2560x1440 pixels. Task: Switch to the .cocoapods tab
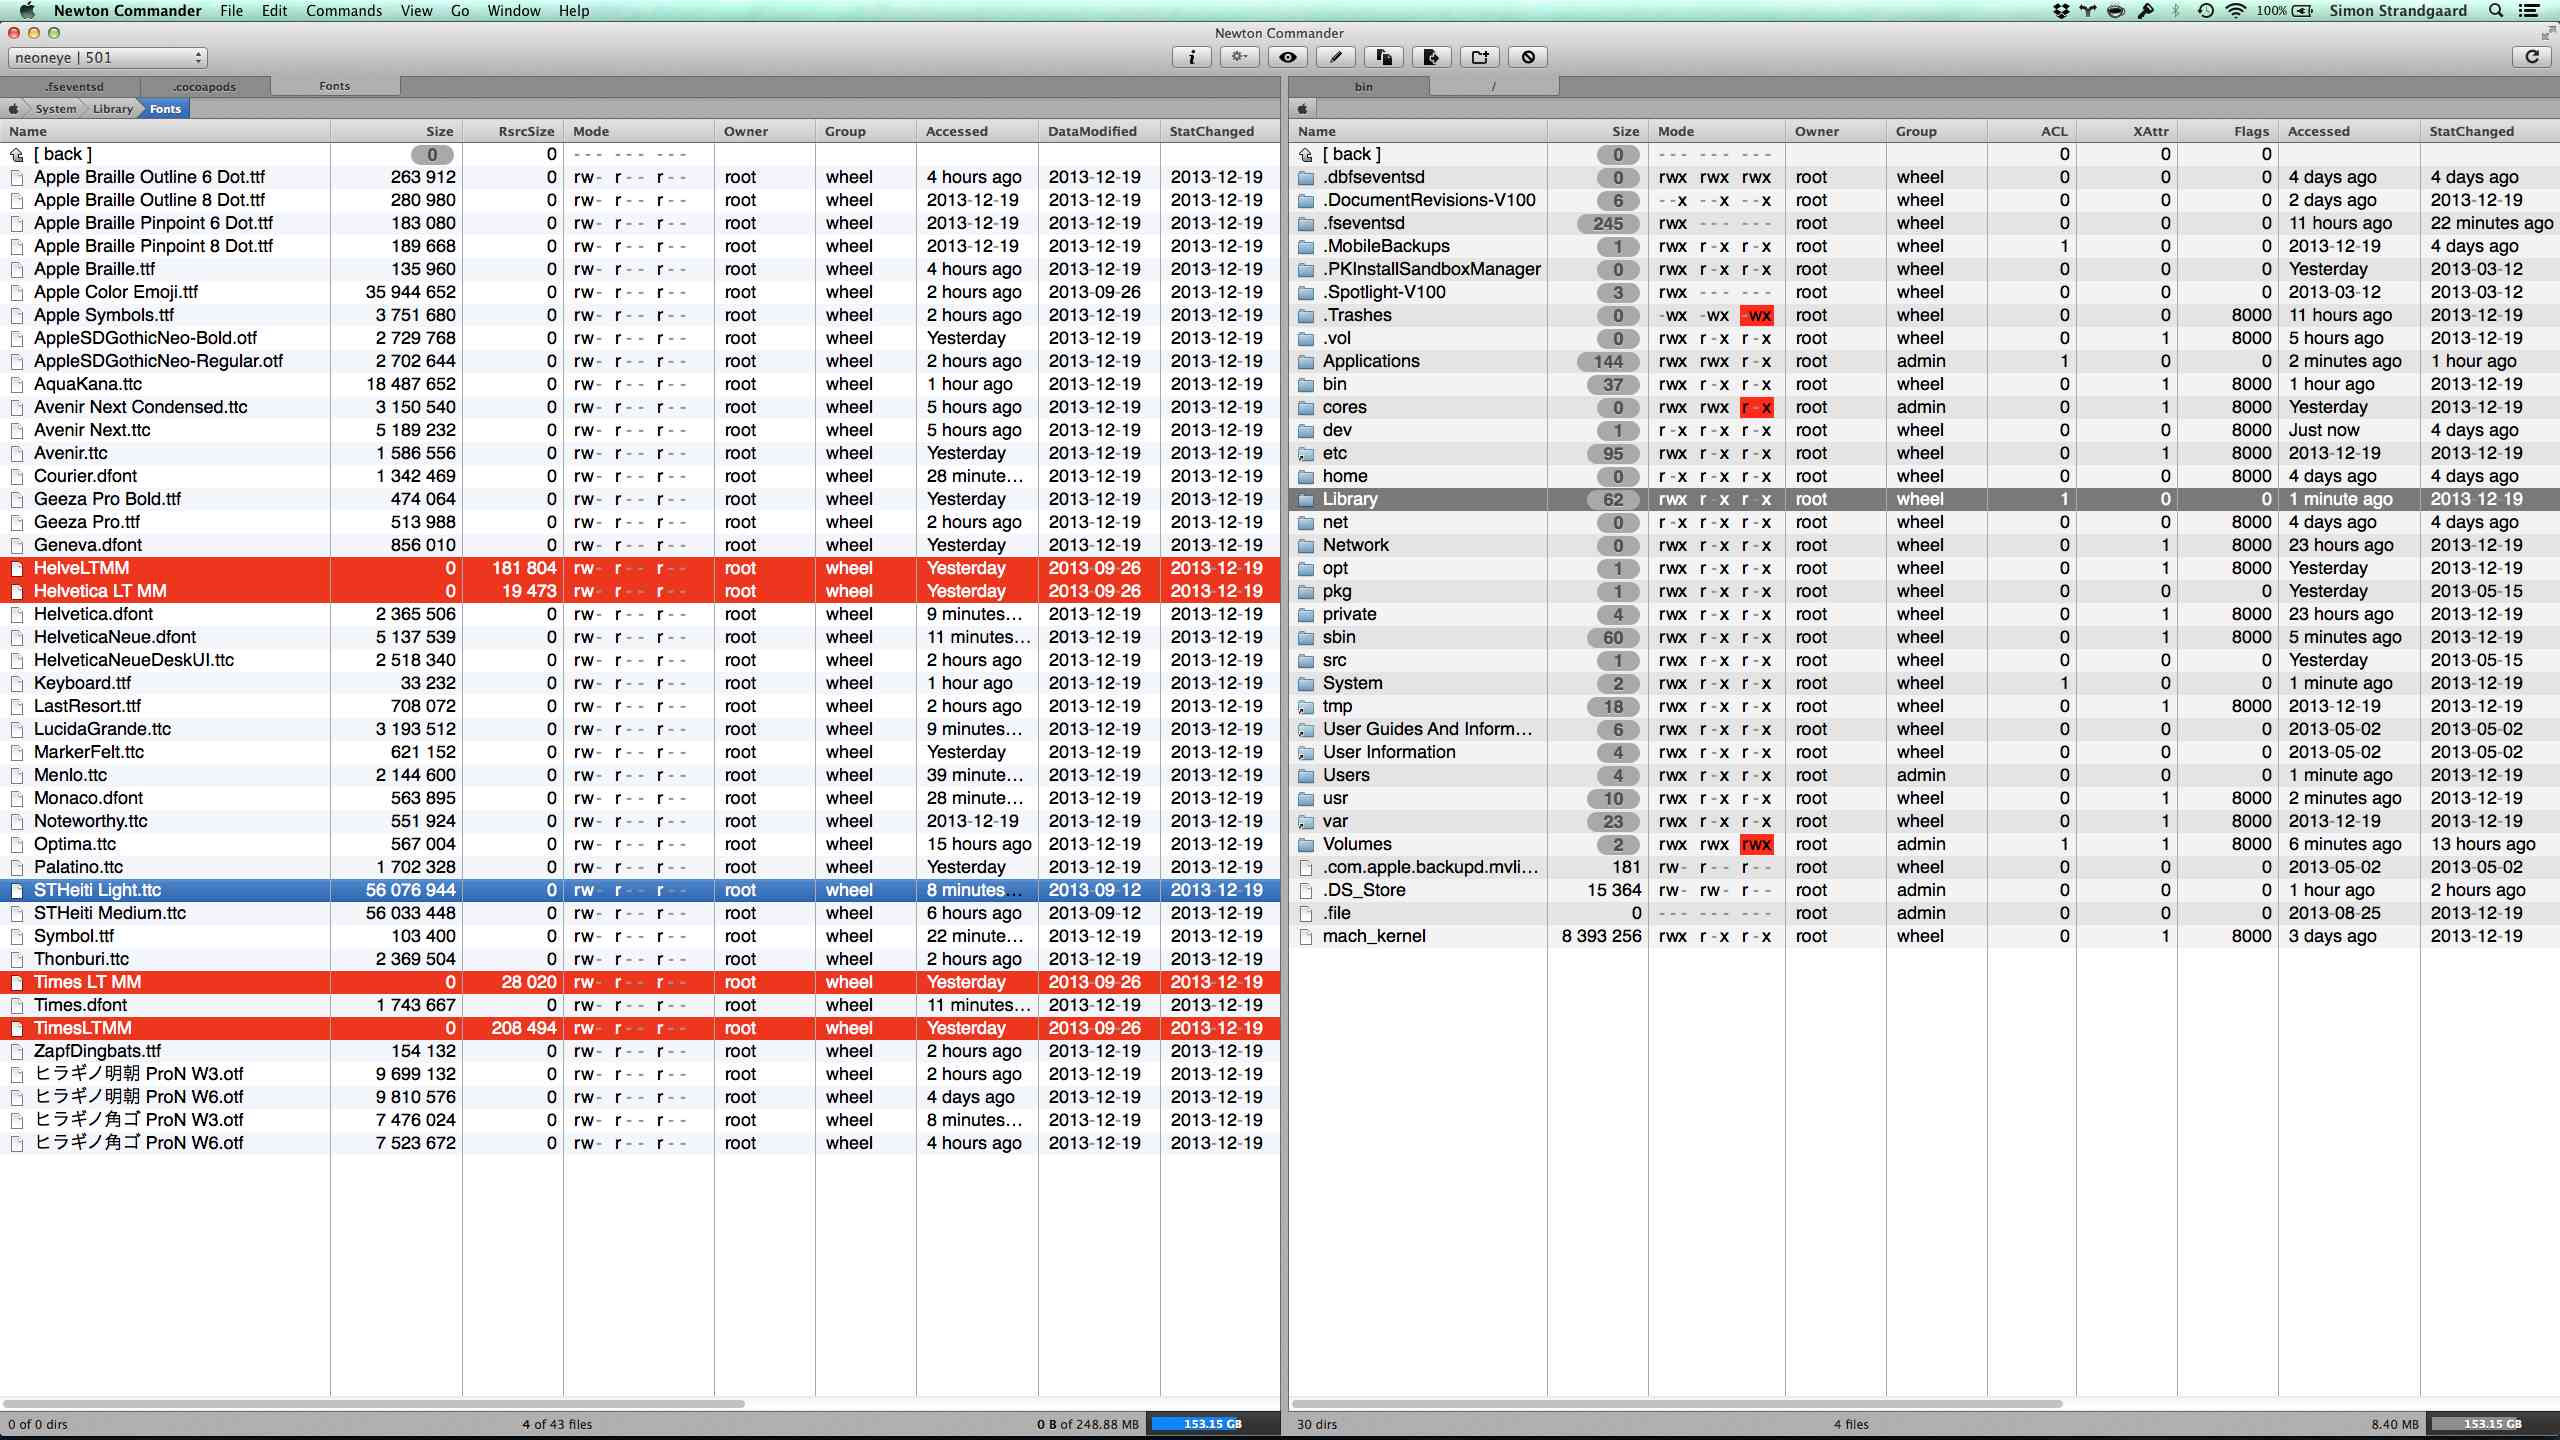(204, 87)
